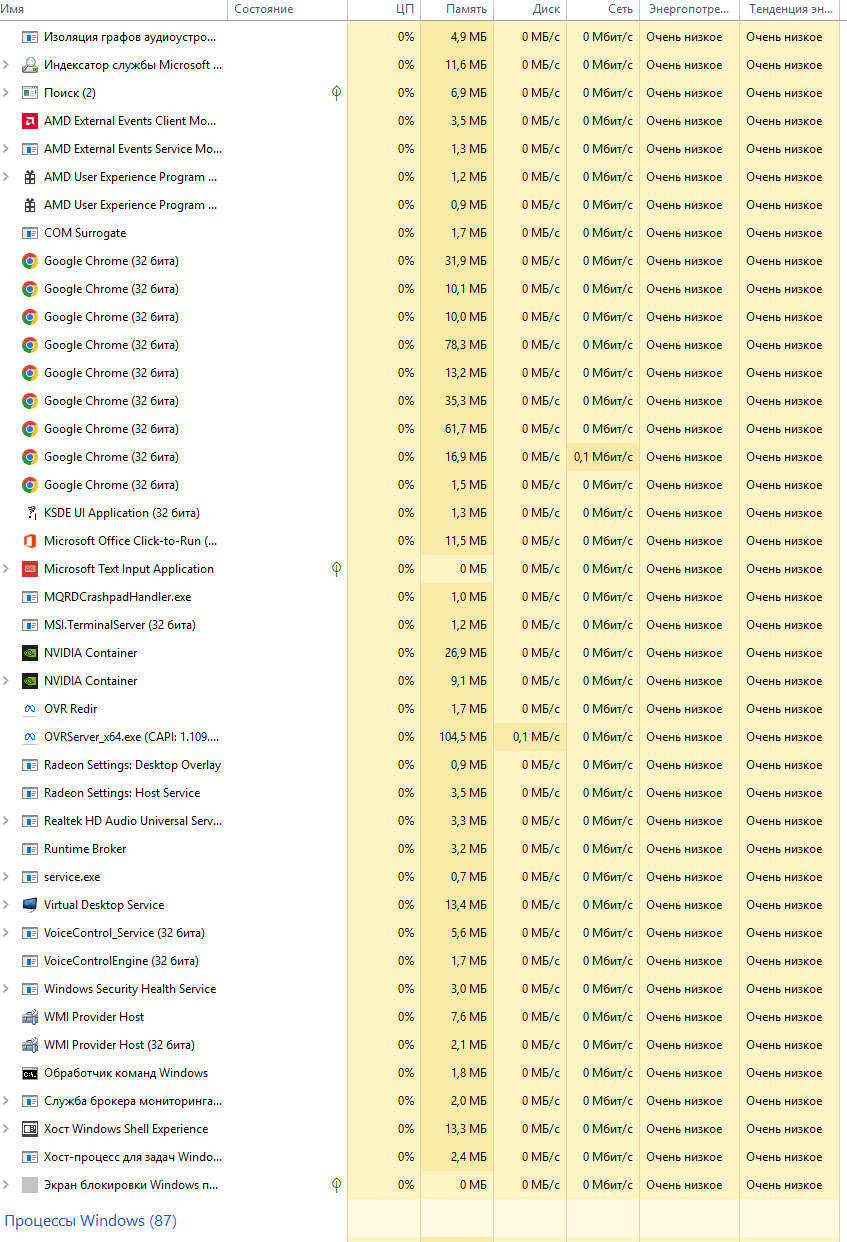The image size is (847, 1242).
Task: Sort by the Состояние column header
Action: click(x=289, y=9)
